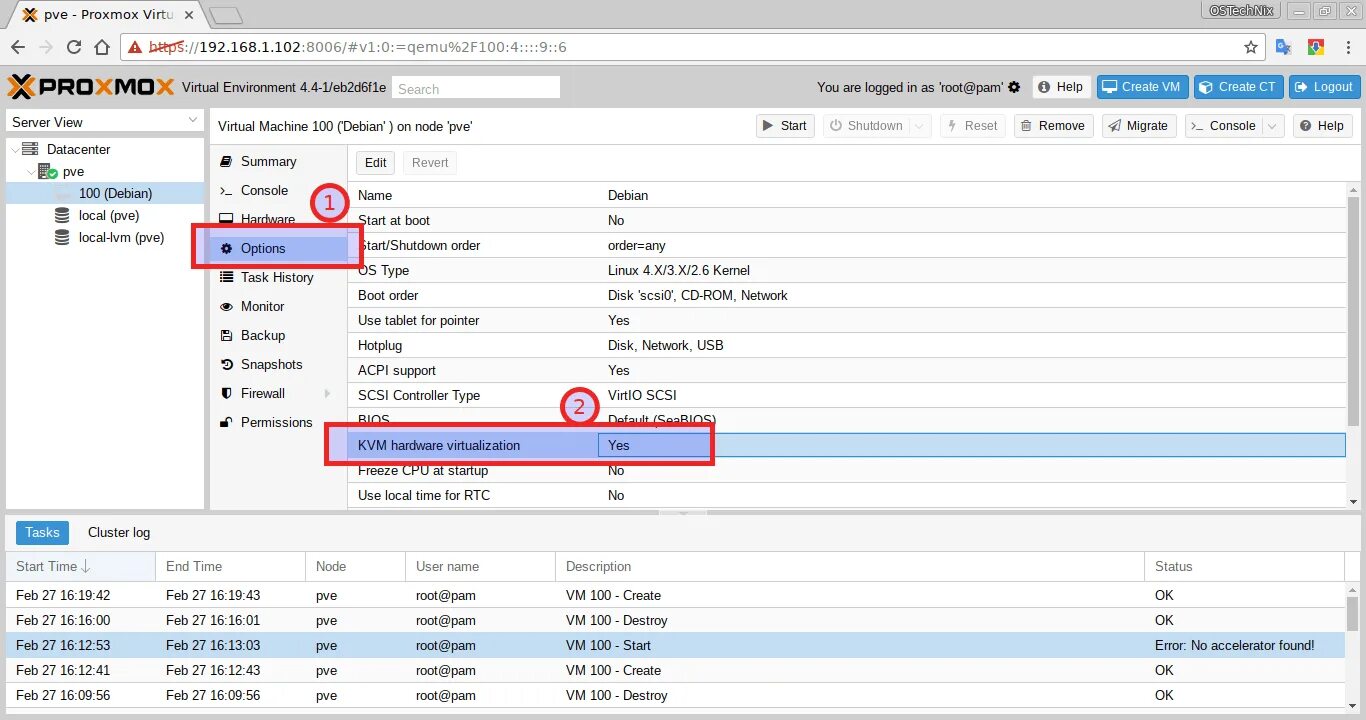1366x720 pixels.
Task: Select the 16:19:42 VM 100 - Create task
Action: click(675, 595)
